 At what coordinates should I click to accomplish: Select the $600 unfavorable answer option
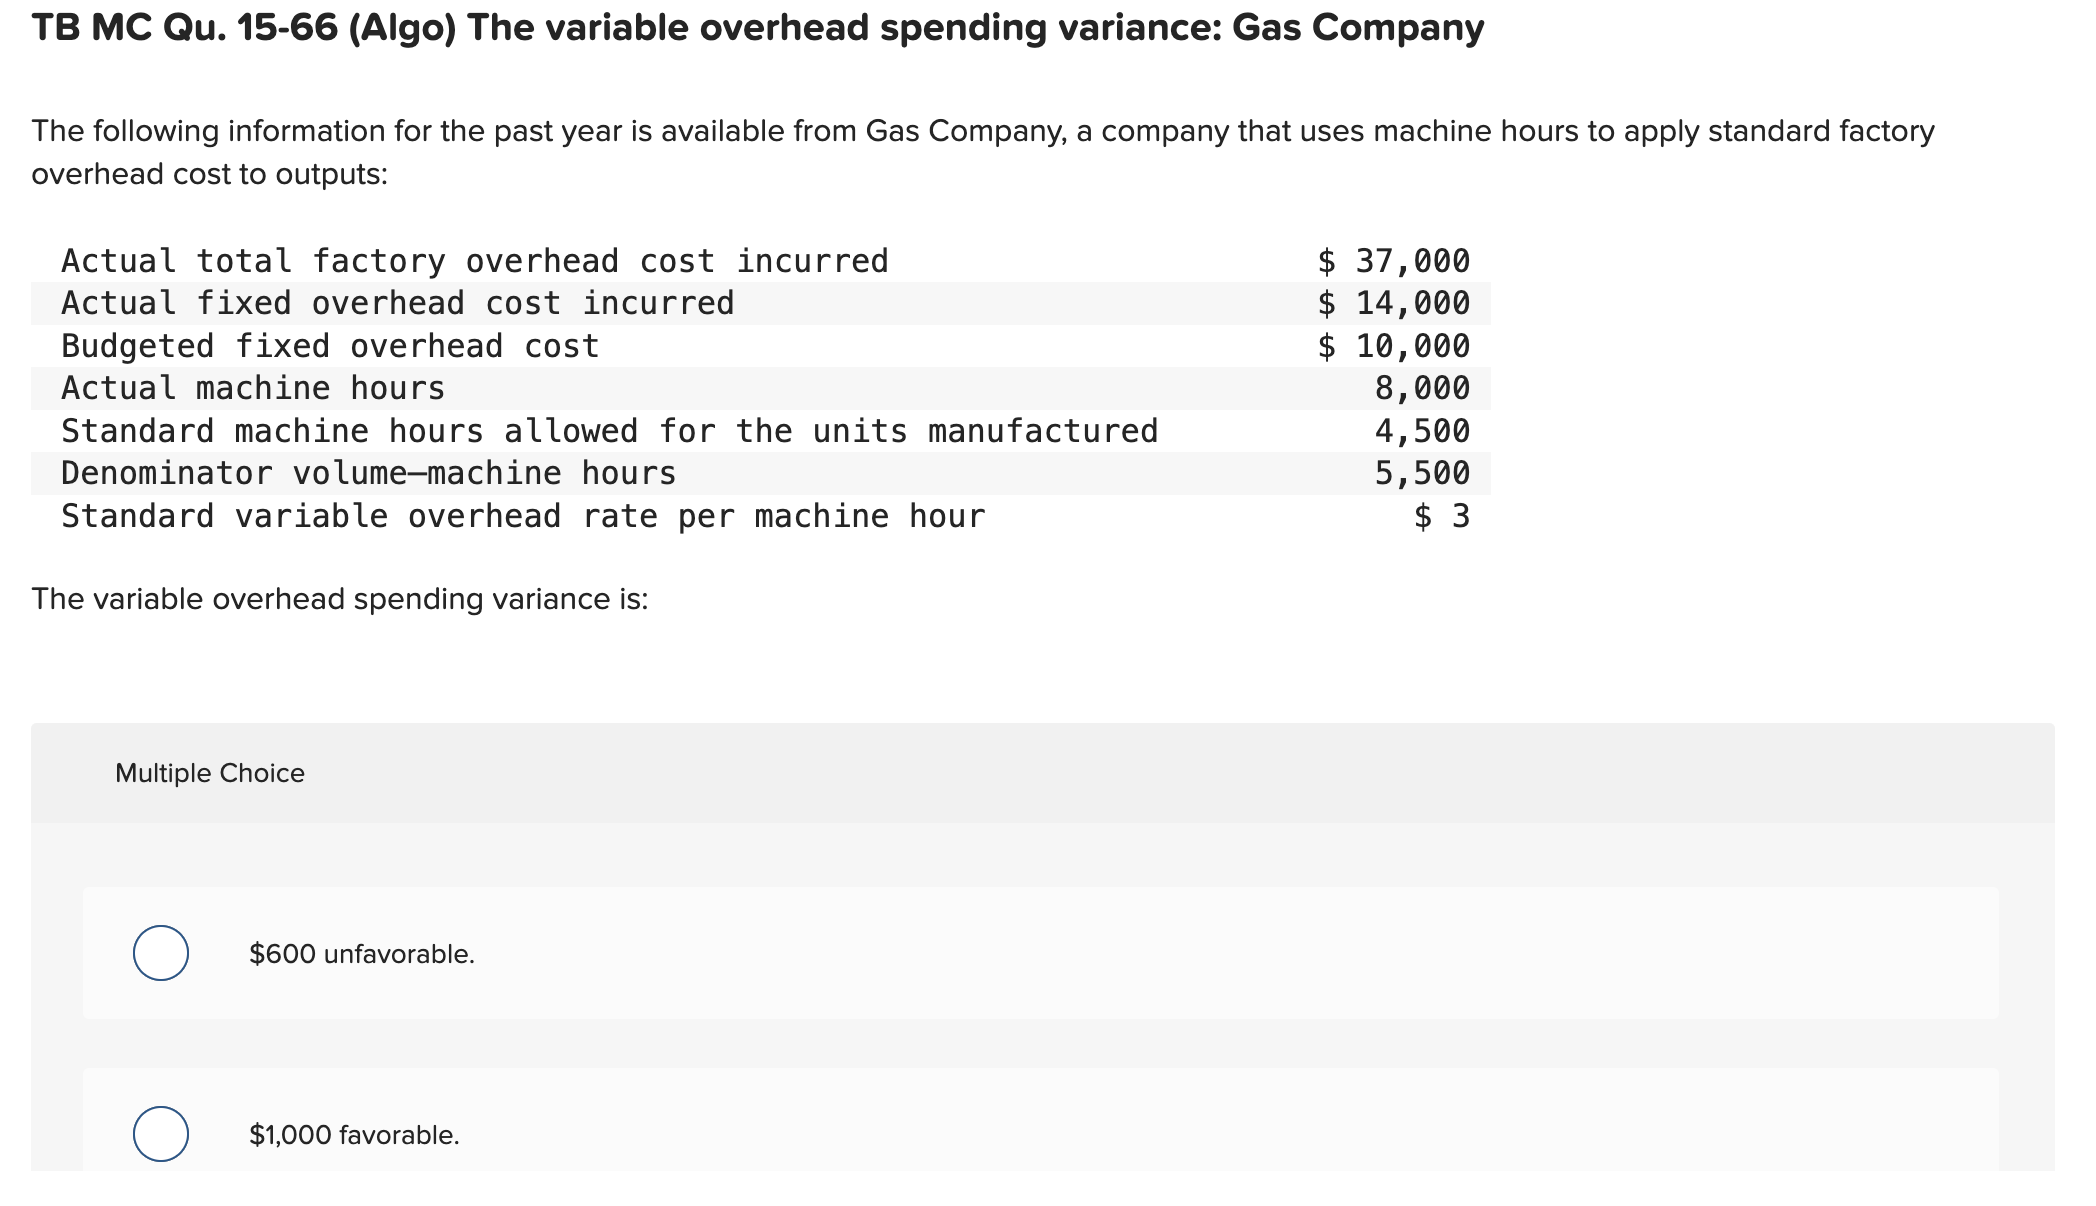pos(357,953)
